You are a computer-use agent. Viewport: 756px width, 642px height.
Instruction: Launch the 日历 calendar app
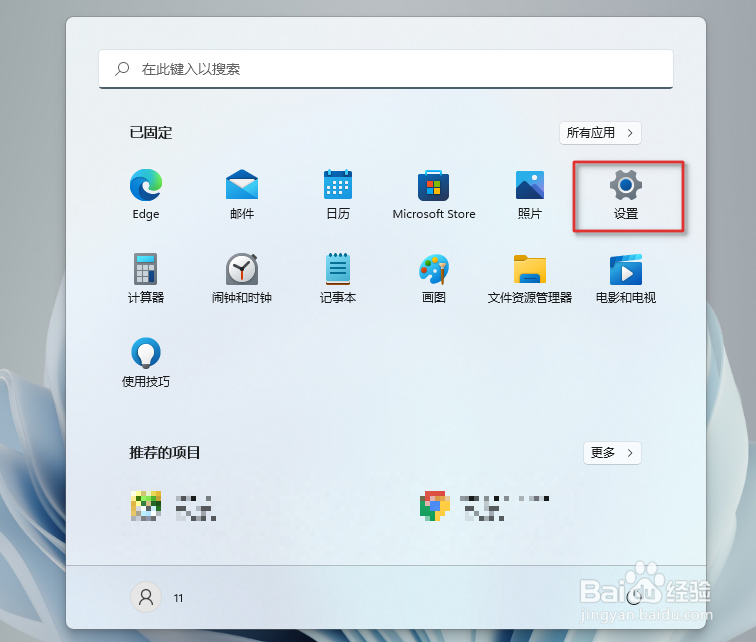[338, 194]
